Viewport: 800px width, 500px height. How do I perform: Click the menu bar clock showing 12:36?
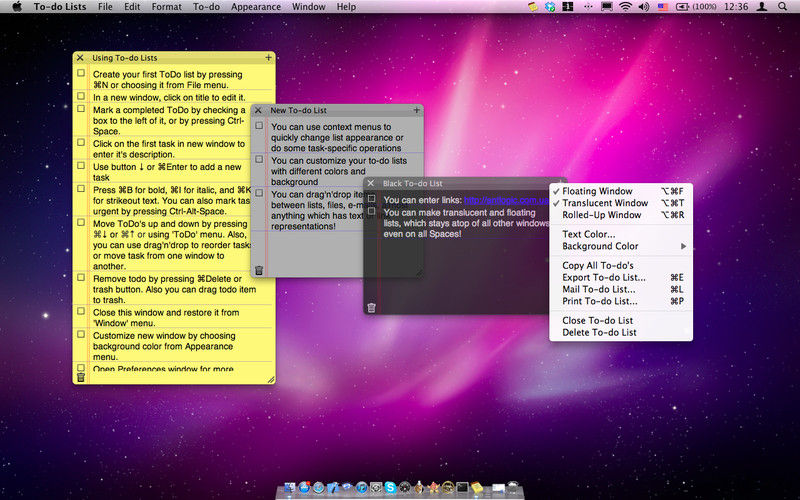[736, 7]
